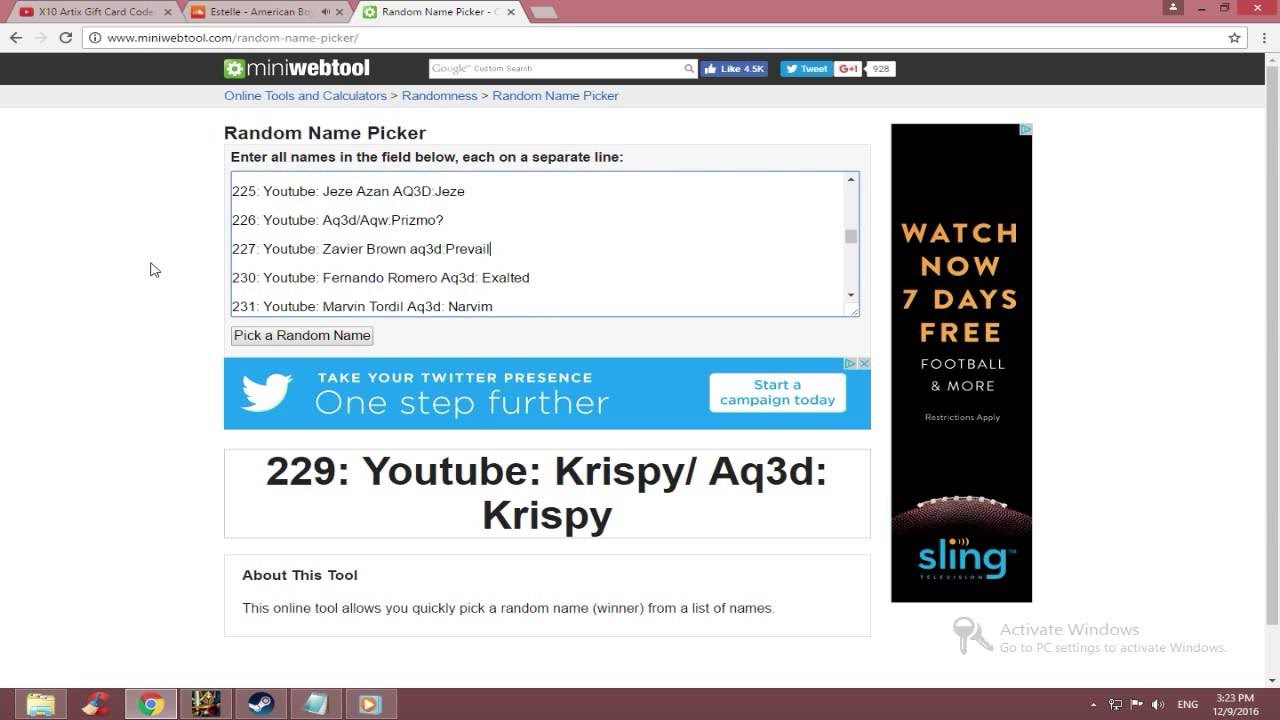Open CCleaner from the taskbar
This screenshot has height=720, width=1280.
(96, 704)
